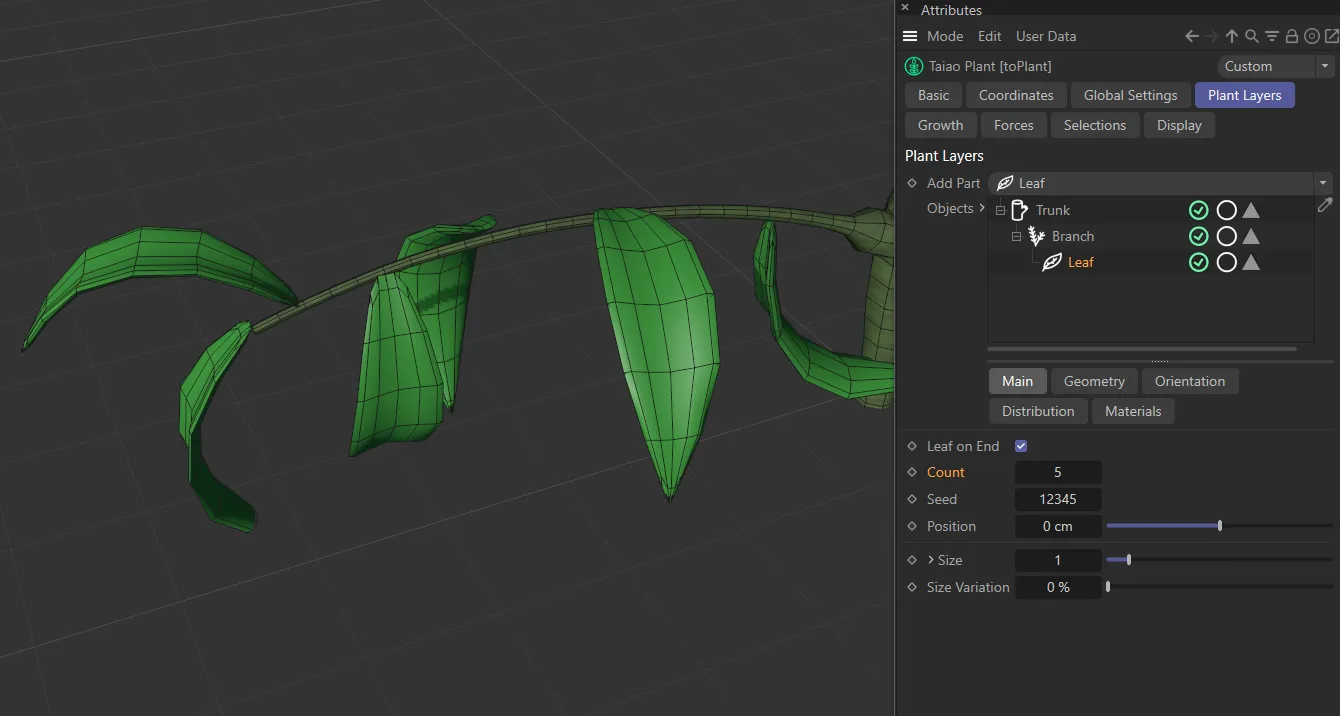Expand the Size attribute group
The image size is (1340, 716).
932,560
